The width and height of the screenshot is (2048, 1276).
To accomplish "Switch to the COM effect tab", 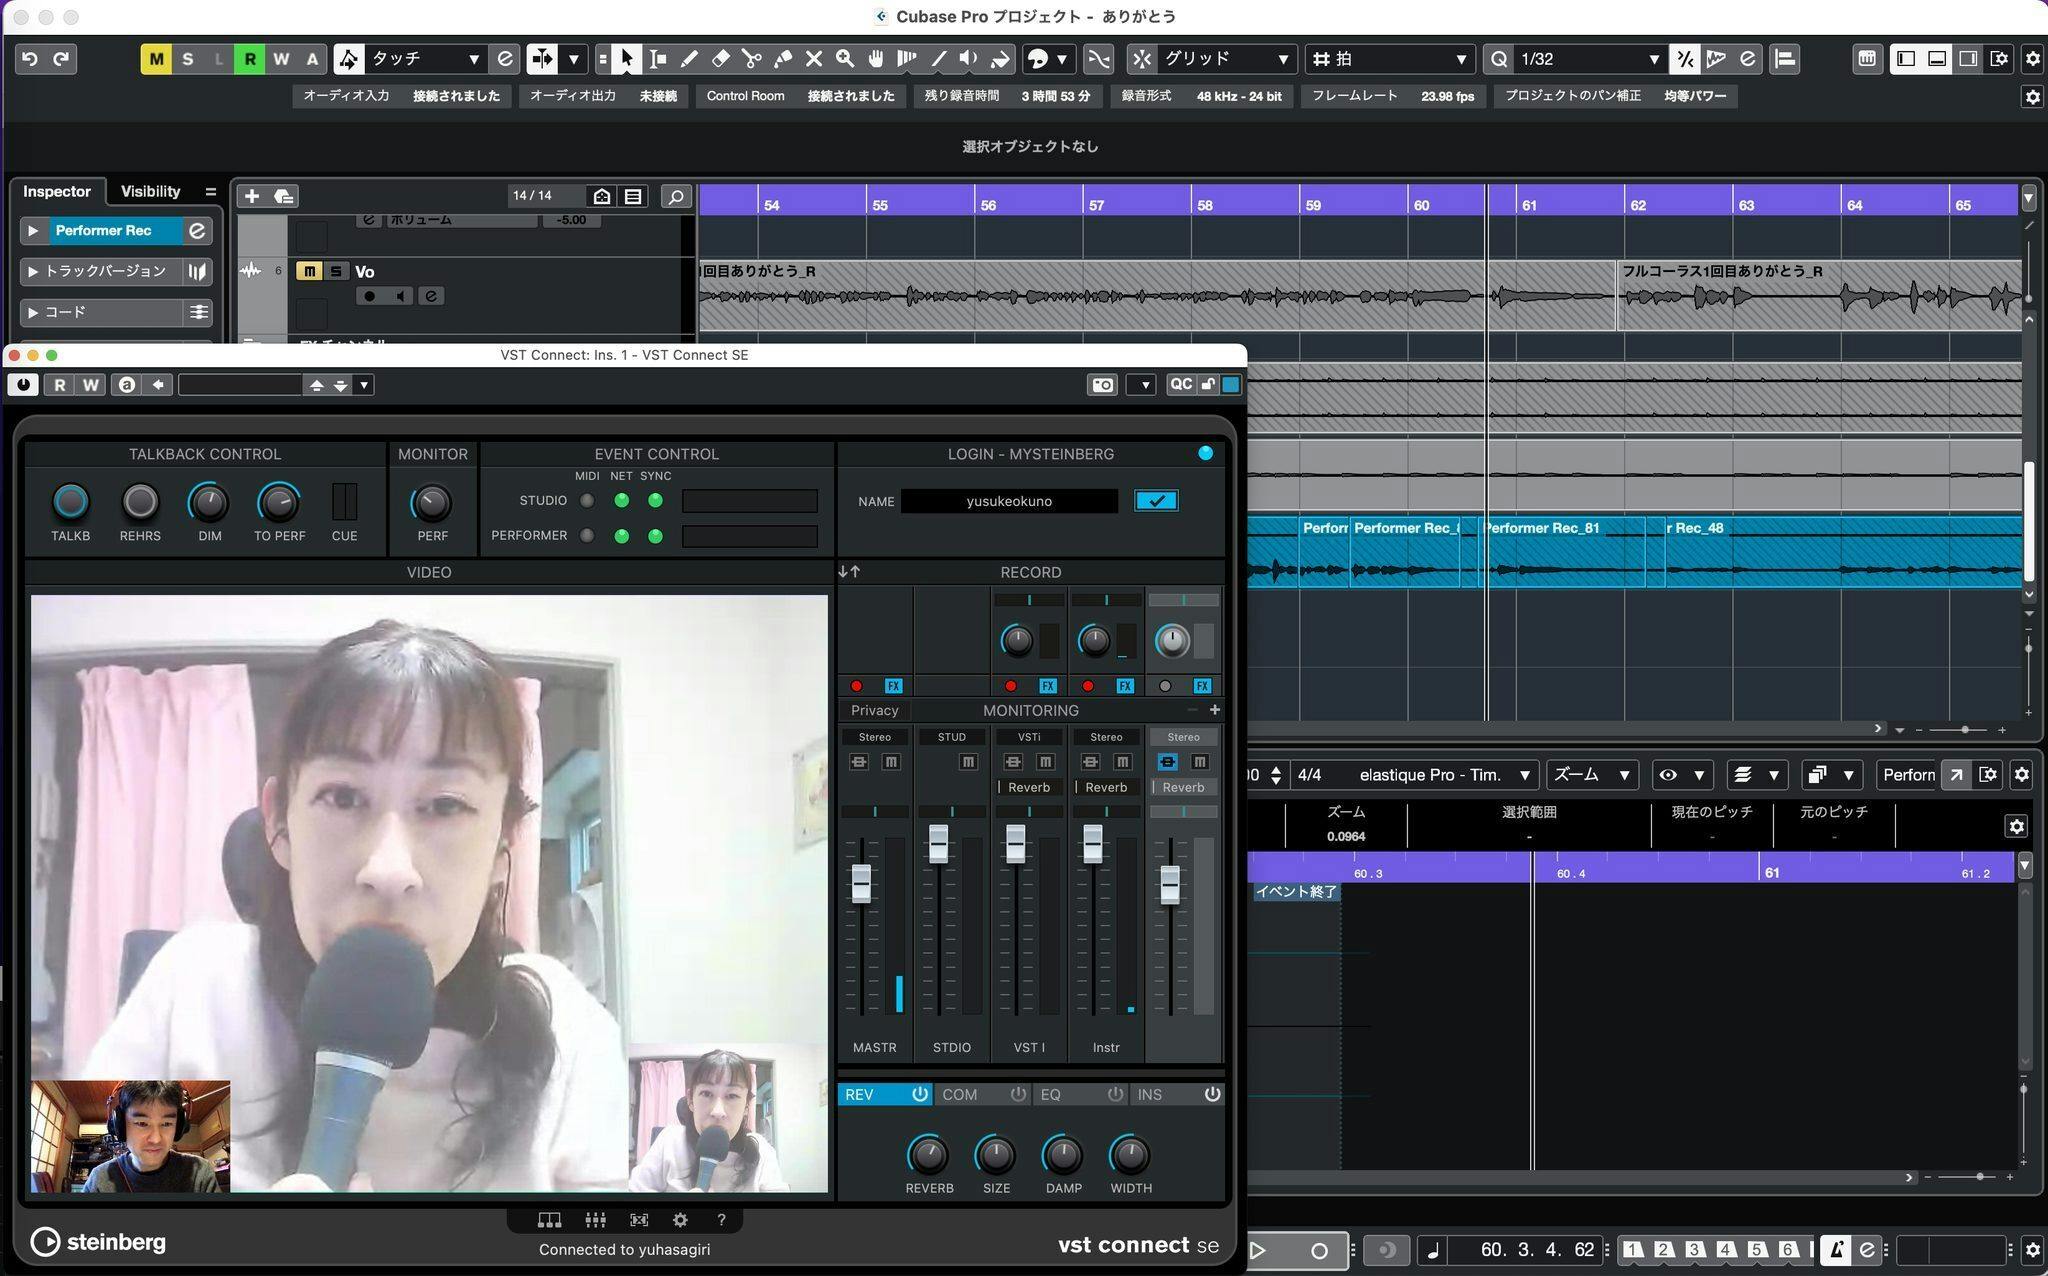I will point(960,1094).
